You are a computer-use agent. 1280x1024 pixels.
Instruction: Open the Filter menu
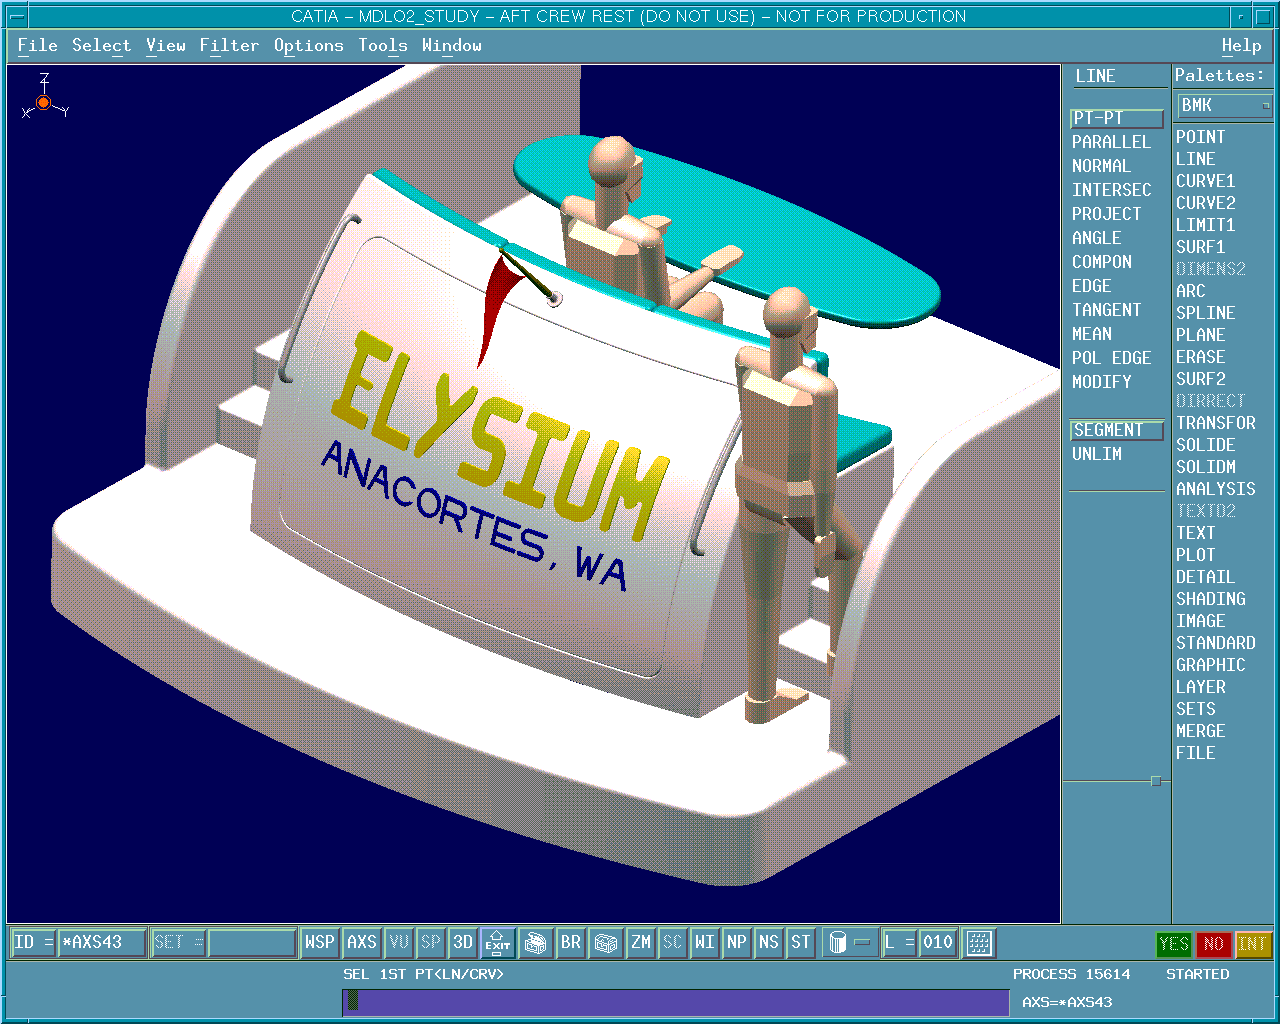pos(229,45)
